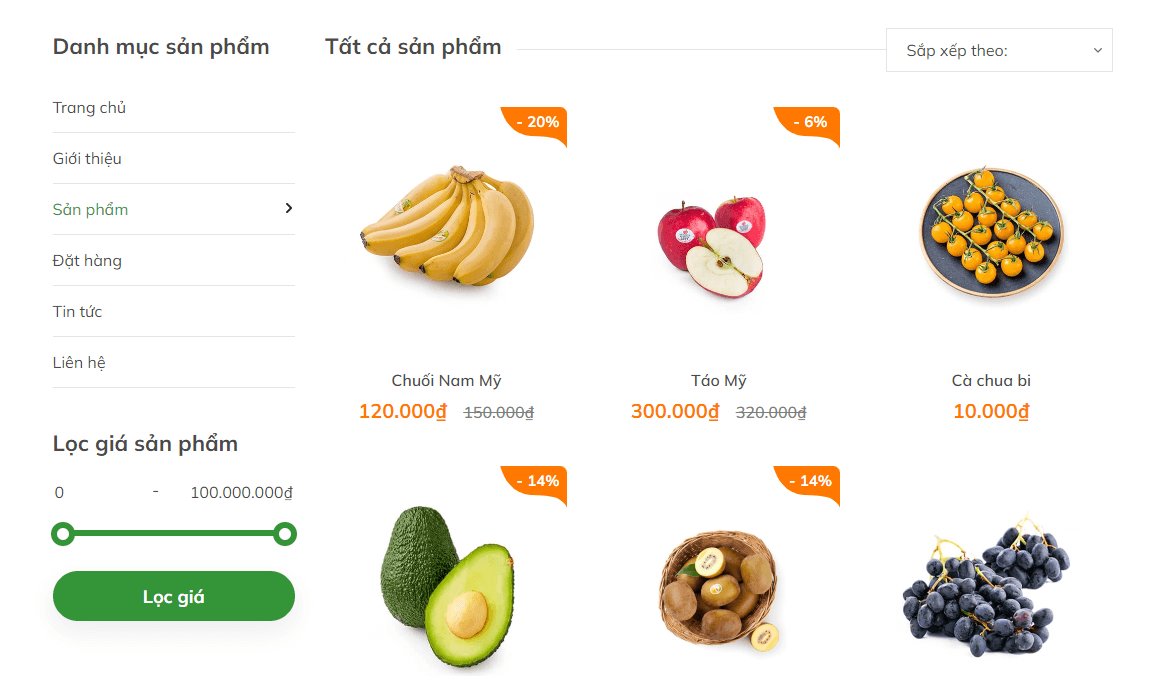The height and width of the screenshot is (676, 1170).
Task: Open the Chuối Nam Mỹ banana image
Action: click(x=446, y=228)
